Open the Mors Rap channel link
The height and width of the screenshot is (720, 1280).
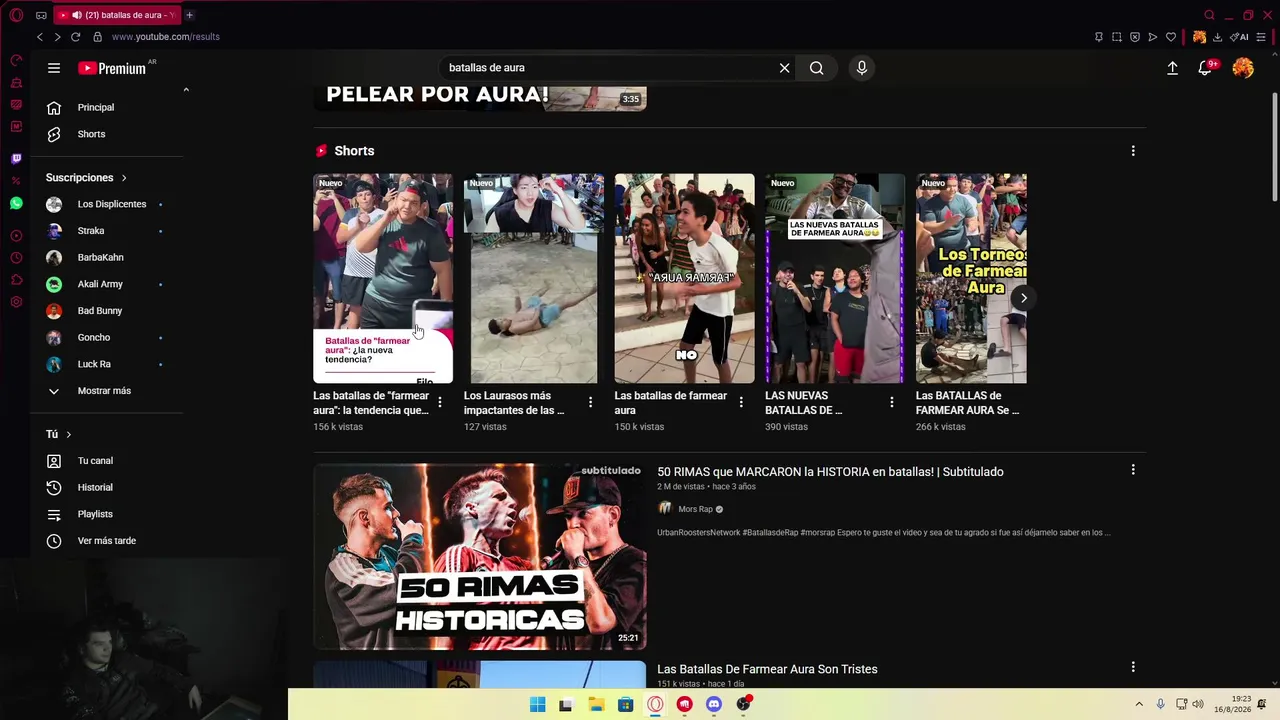pos(695,509)
